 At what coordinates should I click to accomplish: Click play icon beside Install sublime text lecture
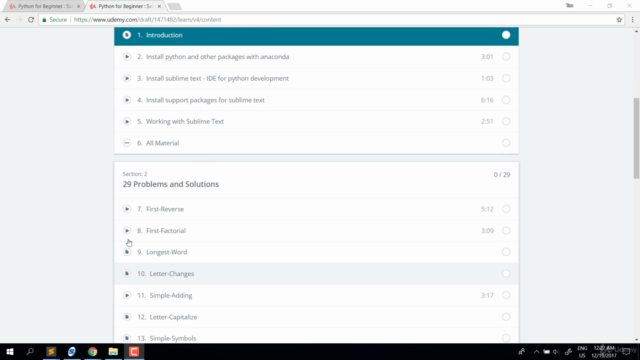[x=127, y=78]
